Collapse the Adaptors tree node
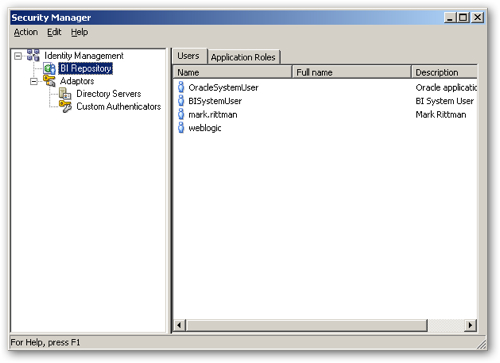The width and height of the screenshot is (500, 363). coord(34,81)
